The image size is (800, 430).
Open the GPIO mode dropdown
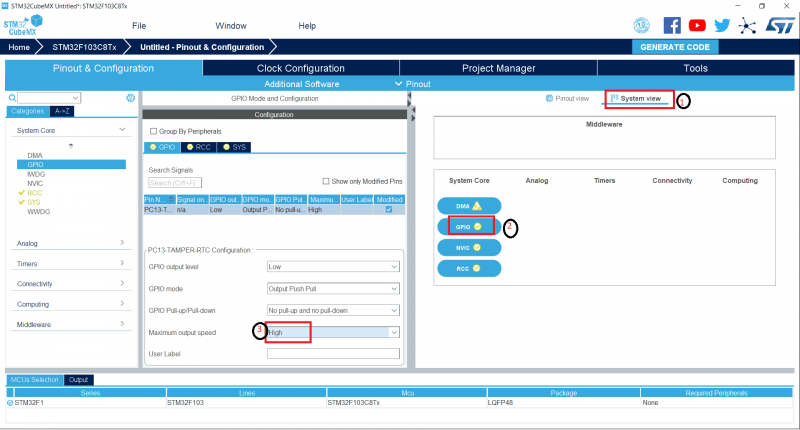[333, 288]
